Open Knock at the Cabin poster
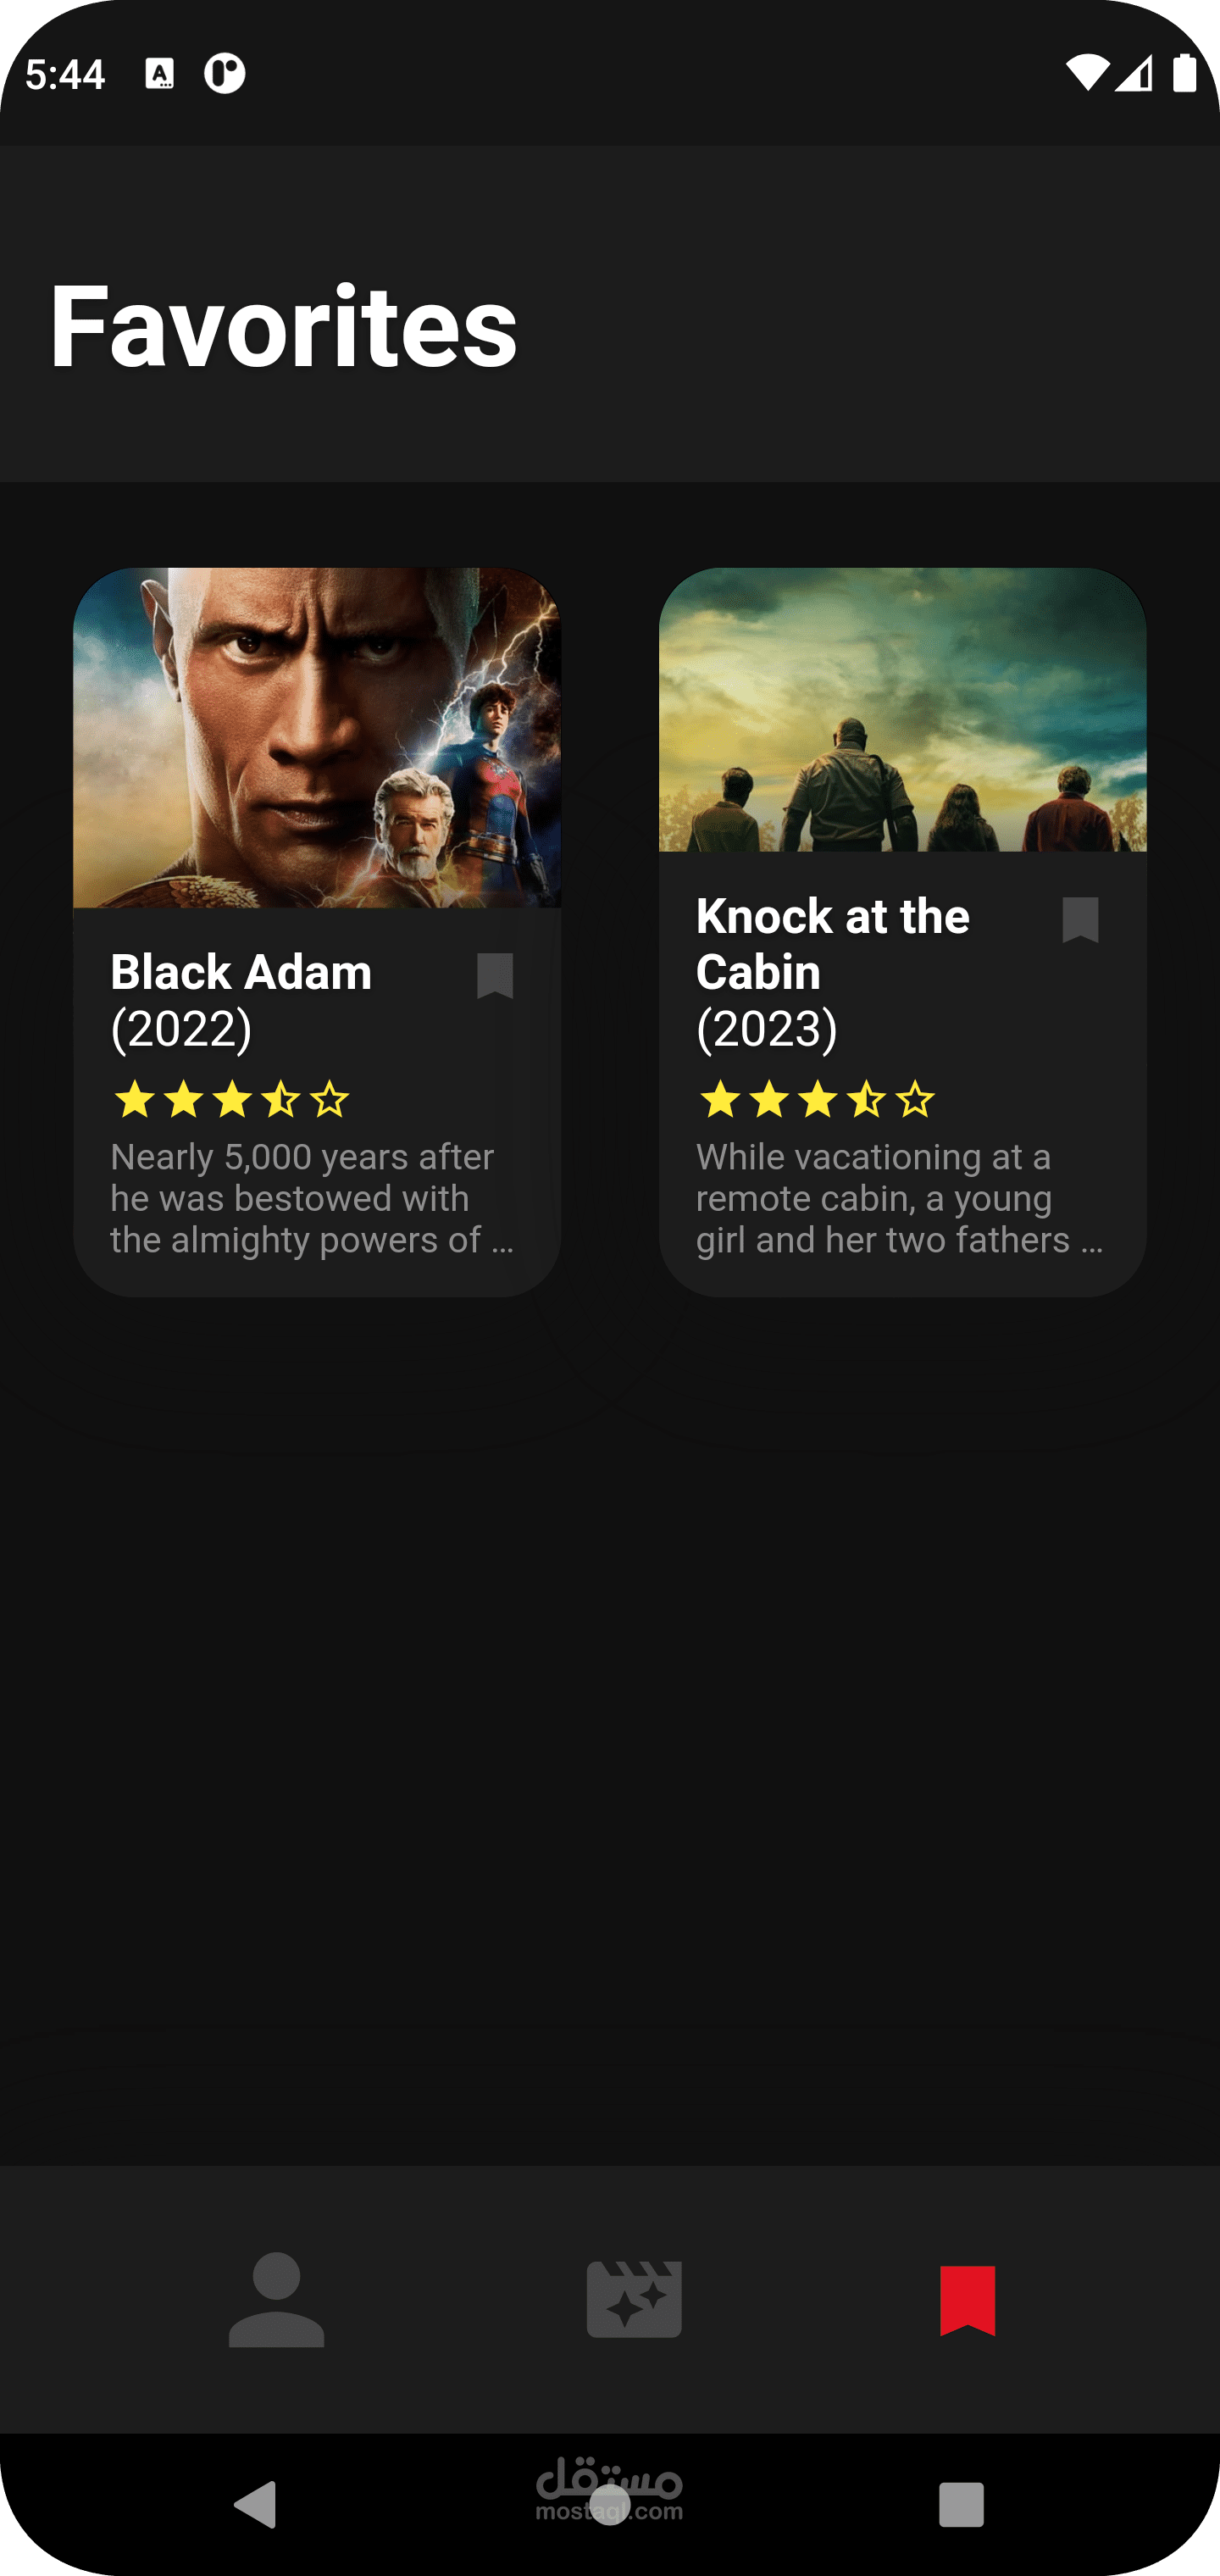Viewport: 1220px width, 2576px height. pos(902,710)
